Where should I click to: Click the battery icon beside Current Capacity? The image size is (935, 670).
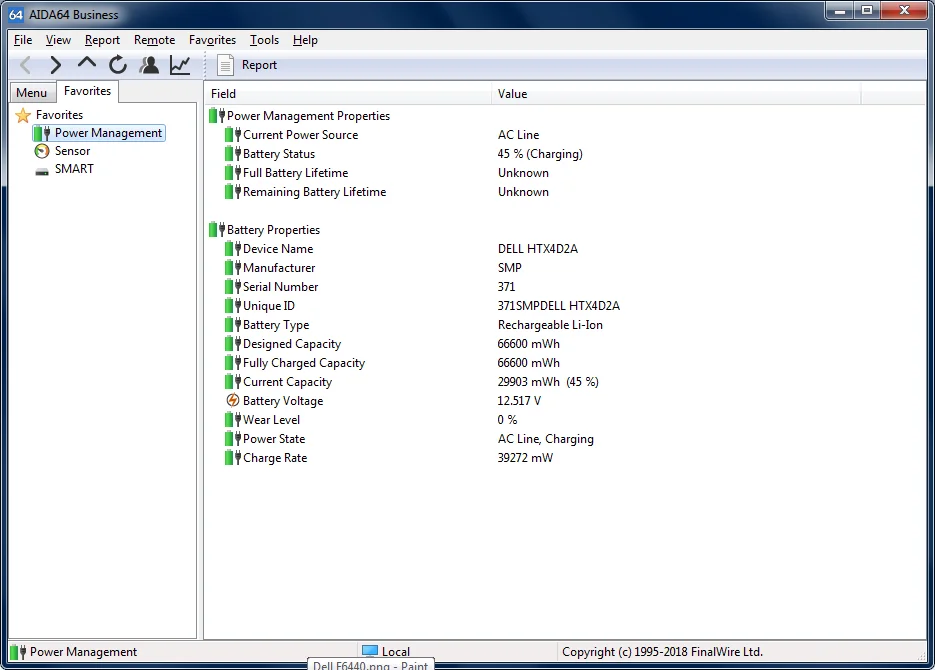point(233,382)
